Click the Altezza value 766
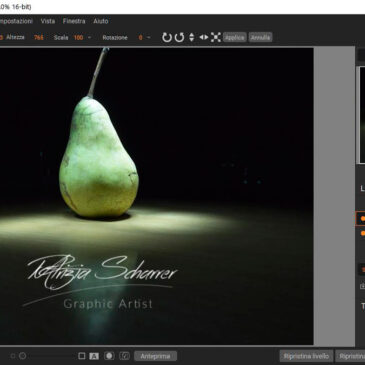This screenshot has height=365, width=365. tap(39, 38)
